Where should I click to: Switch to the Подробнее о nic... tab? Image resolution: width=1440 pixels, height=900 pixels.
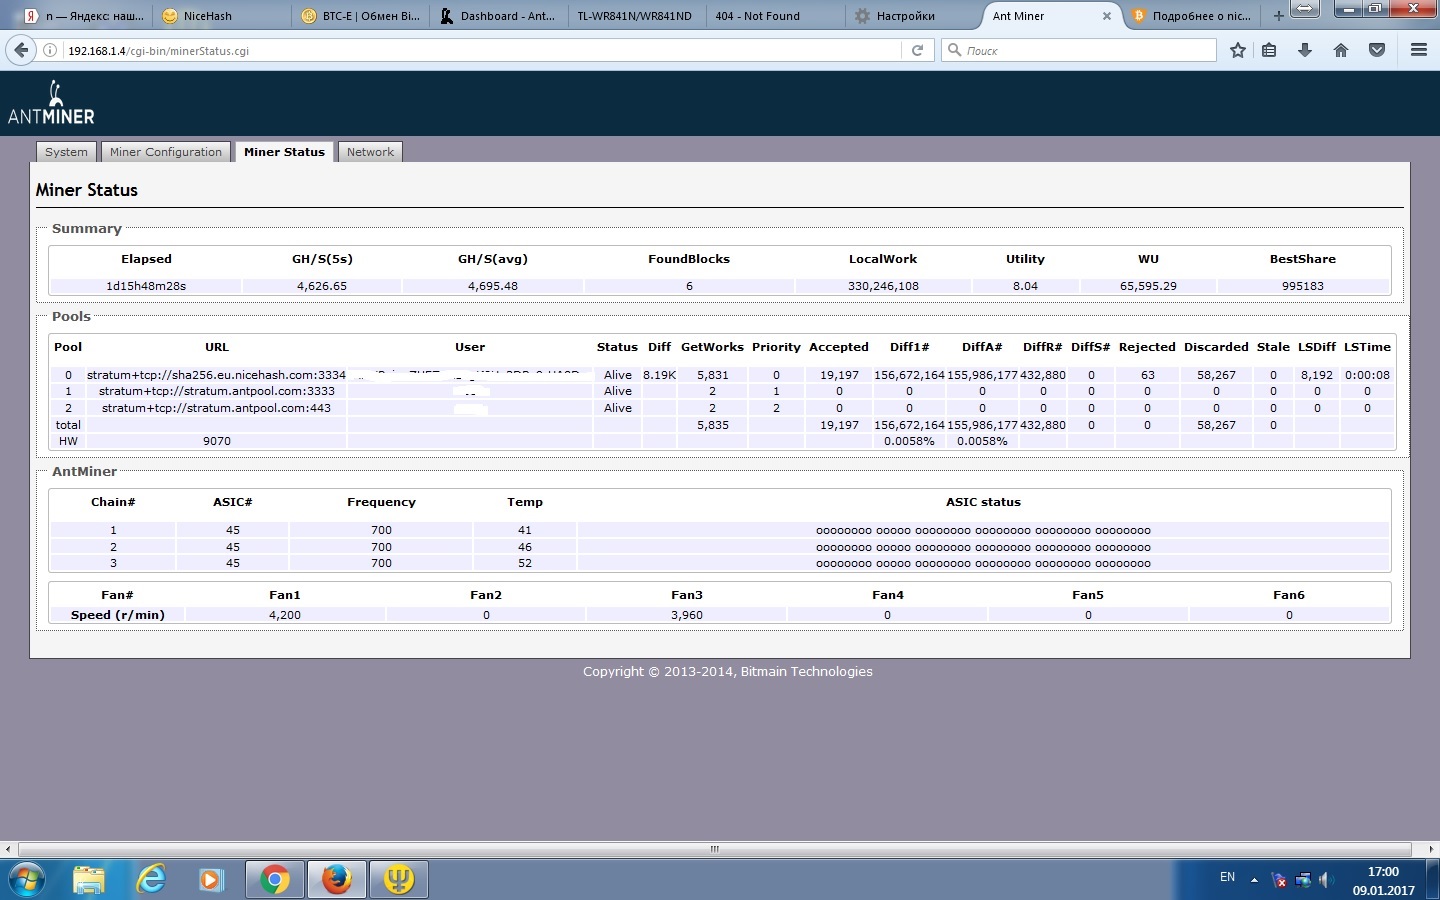pos(1194,16)
